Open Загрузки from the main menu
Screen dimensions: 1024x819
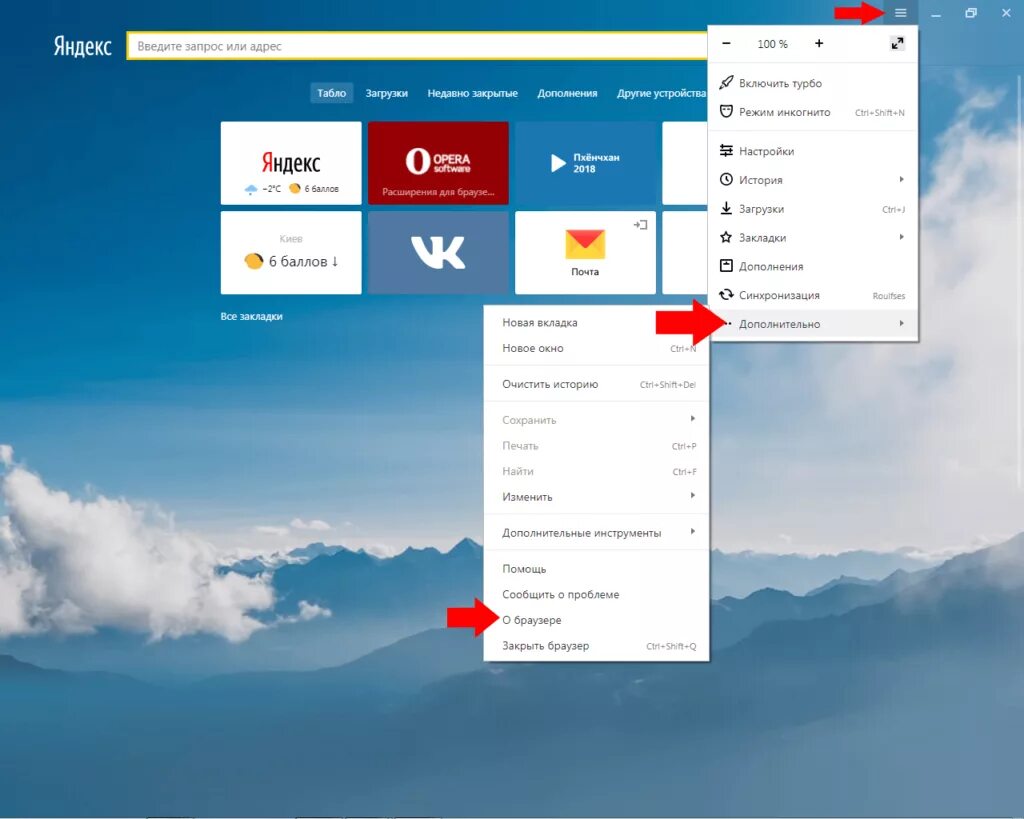coord(813,209)
